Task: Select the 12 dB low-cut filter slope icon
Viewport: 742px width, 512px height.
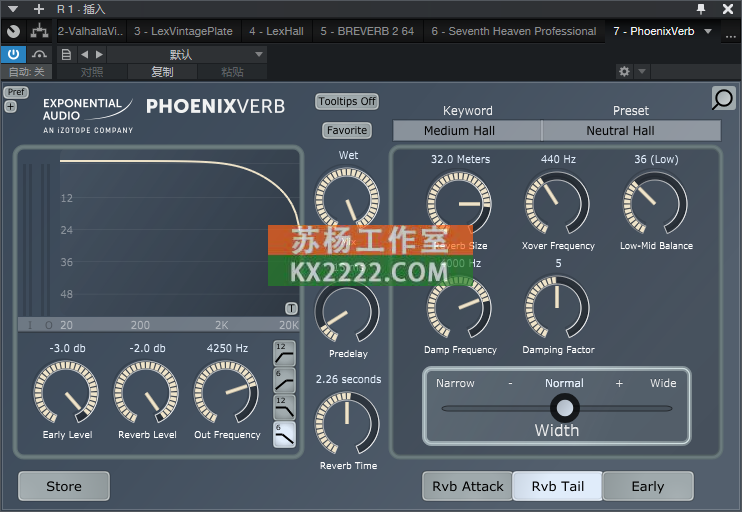Action: coord(284,353)
